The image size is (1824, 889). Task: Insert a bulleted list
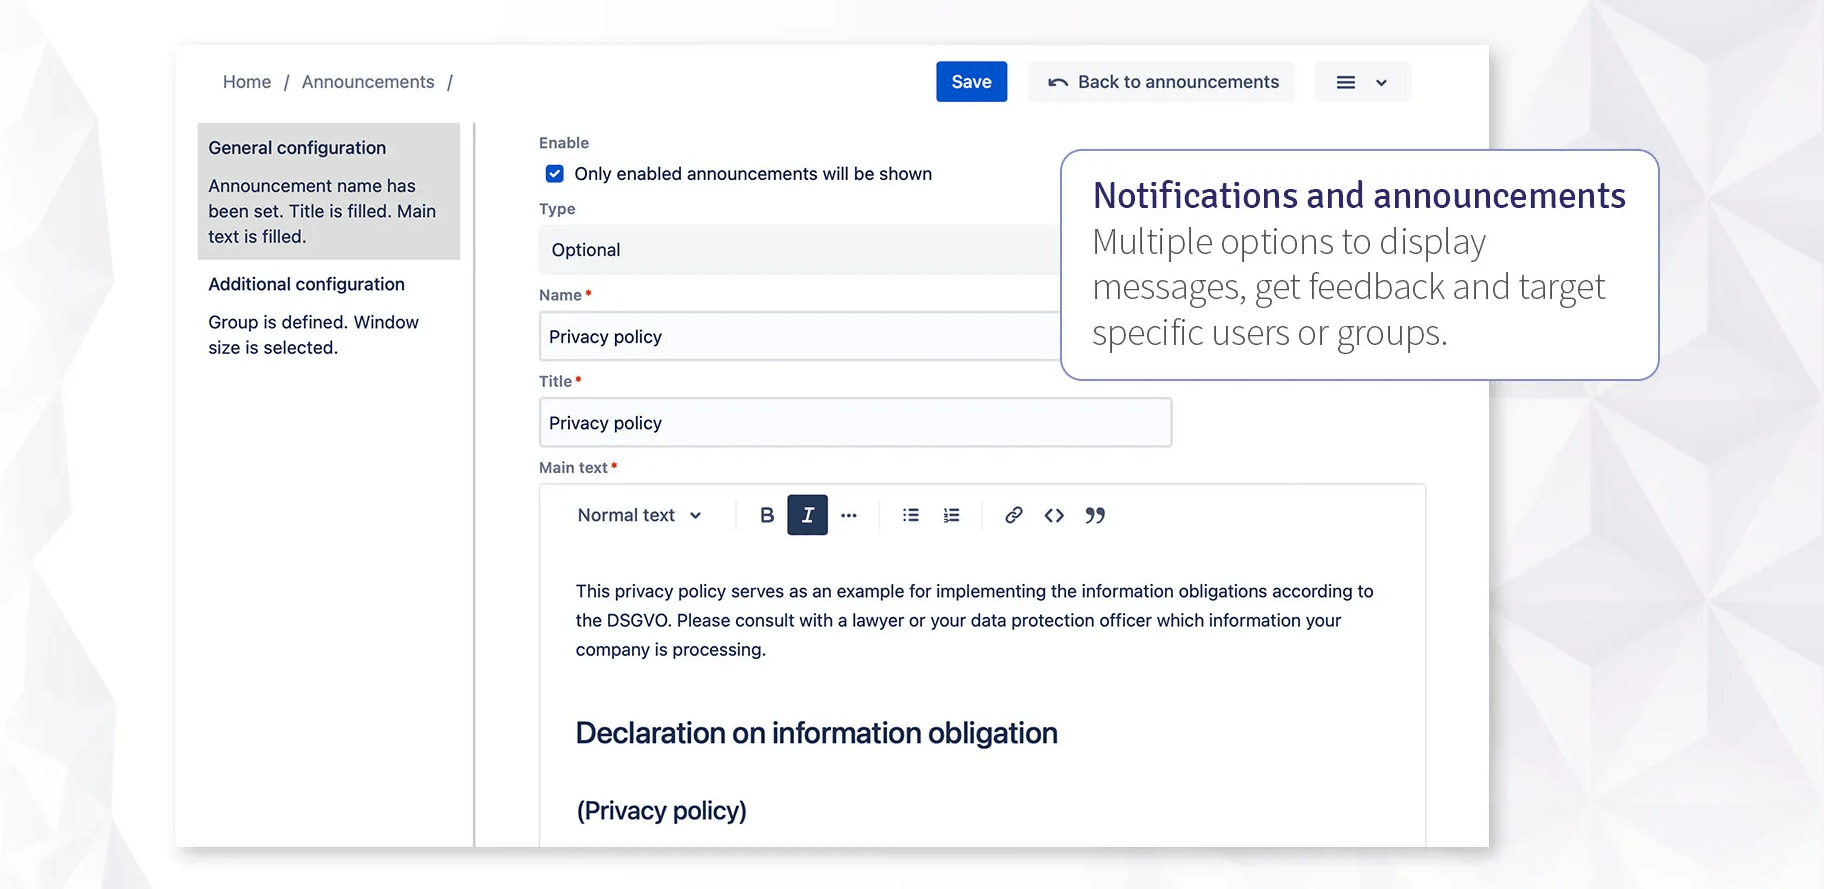point(911,515)
